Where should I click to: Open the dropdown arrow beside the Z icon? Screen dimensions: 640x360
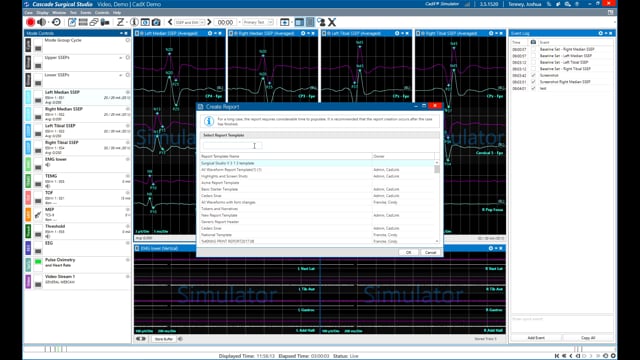pos(127,22)
